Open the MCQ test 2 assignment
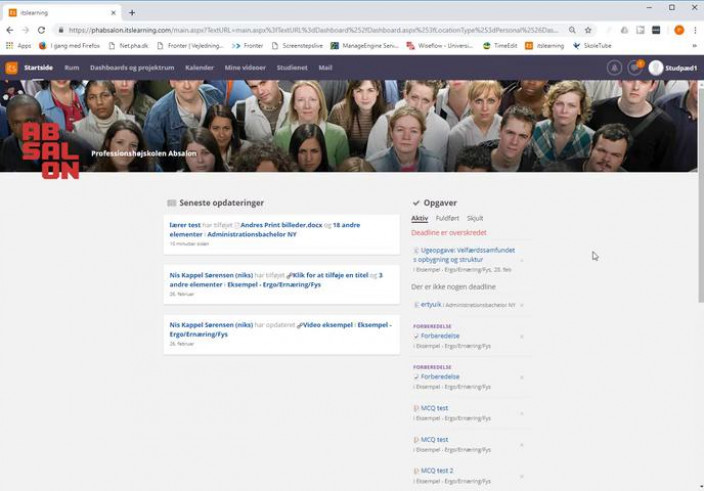704x491 pixels. 436,470
